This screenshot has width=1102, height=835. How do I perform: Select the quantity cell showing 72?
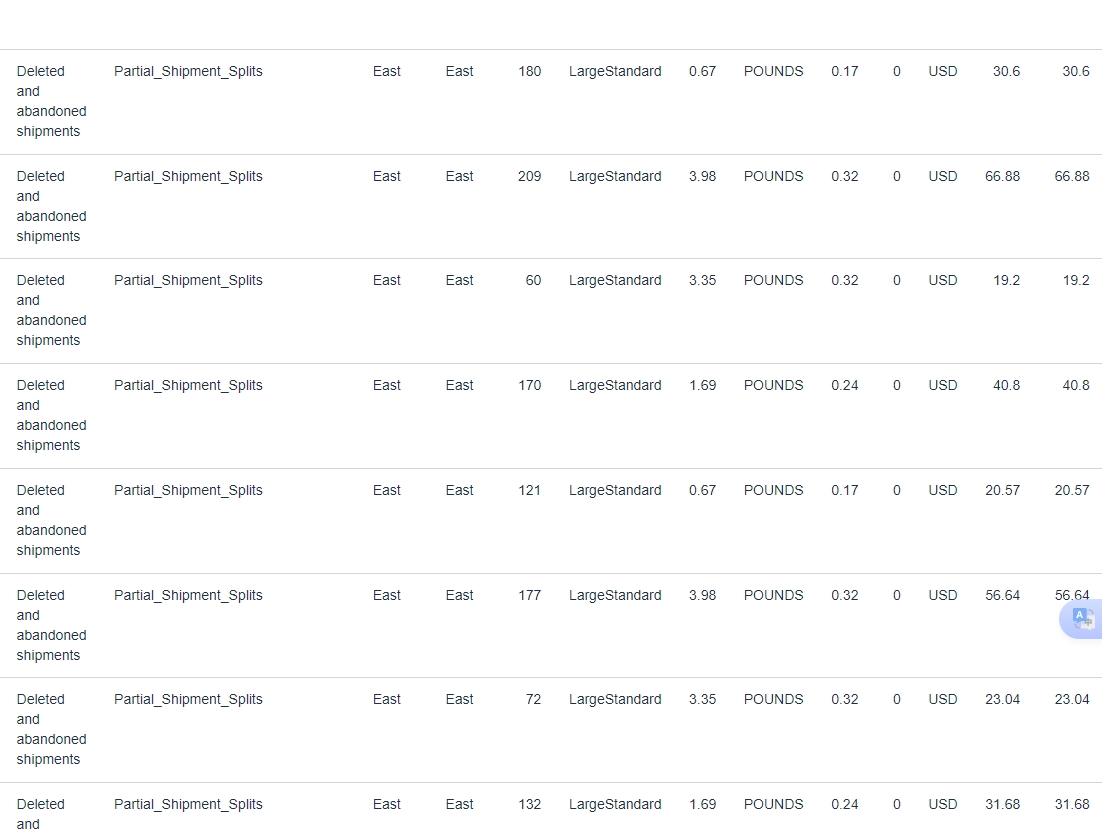click(533, 699)
